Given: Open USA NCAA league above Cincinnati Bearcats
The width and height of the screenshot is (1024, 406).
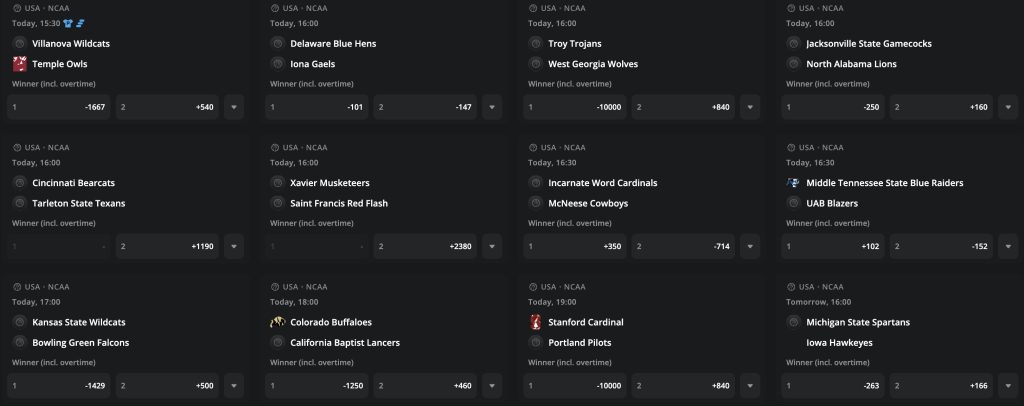Looking at the screenshot, I should point(47,147).
